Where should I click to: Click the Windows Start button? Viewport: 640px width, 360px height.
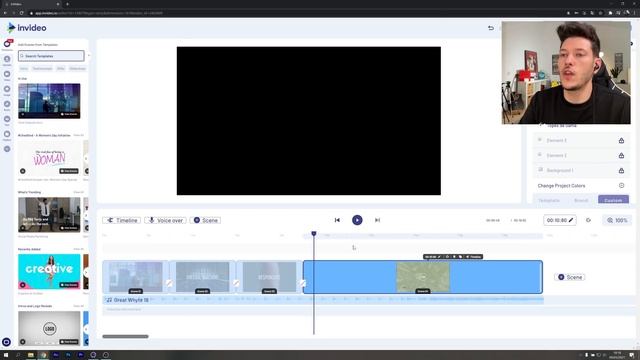[6, 355]
